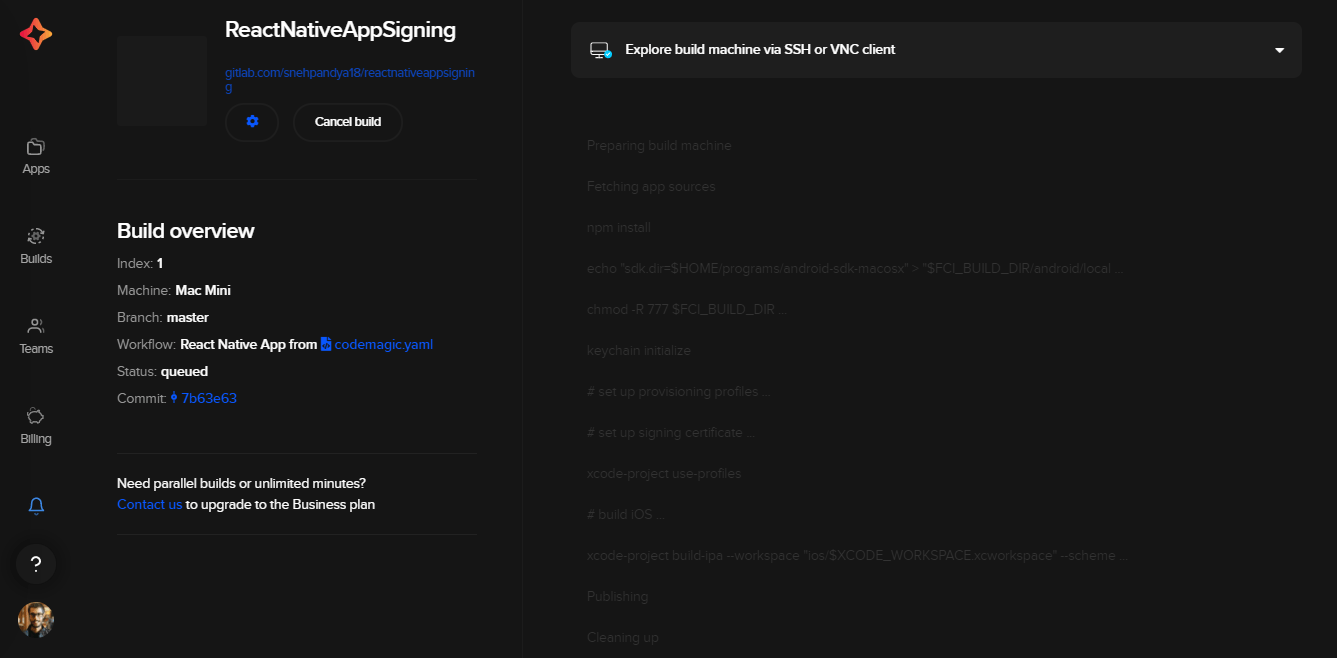
Task: Click the ReactNativeAppSigning app title
Action: click(340, 30)
